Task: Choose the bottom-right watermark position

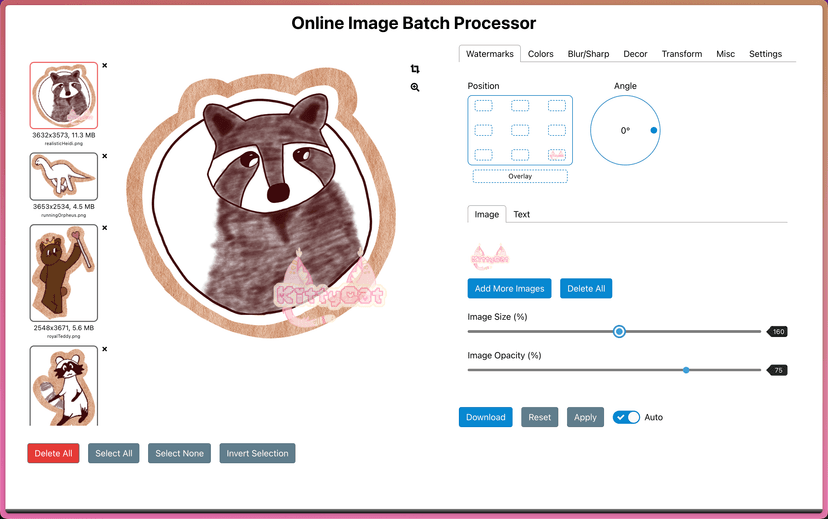Action: coord(557,155)
